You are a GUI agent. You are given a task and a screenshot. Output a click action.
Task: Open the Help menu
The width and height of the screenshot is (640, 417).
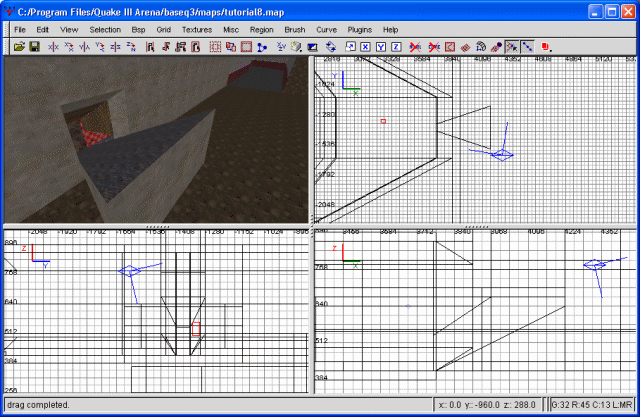pos(390,30)
